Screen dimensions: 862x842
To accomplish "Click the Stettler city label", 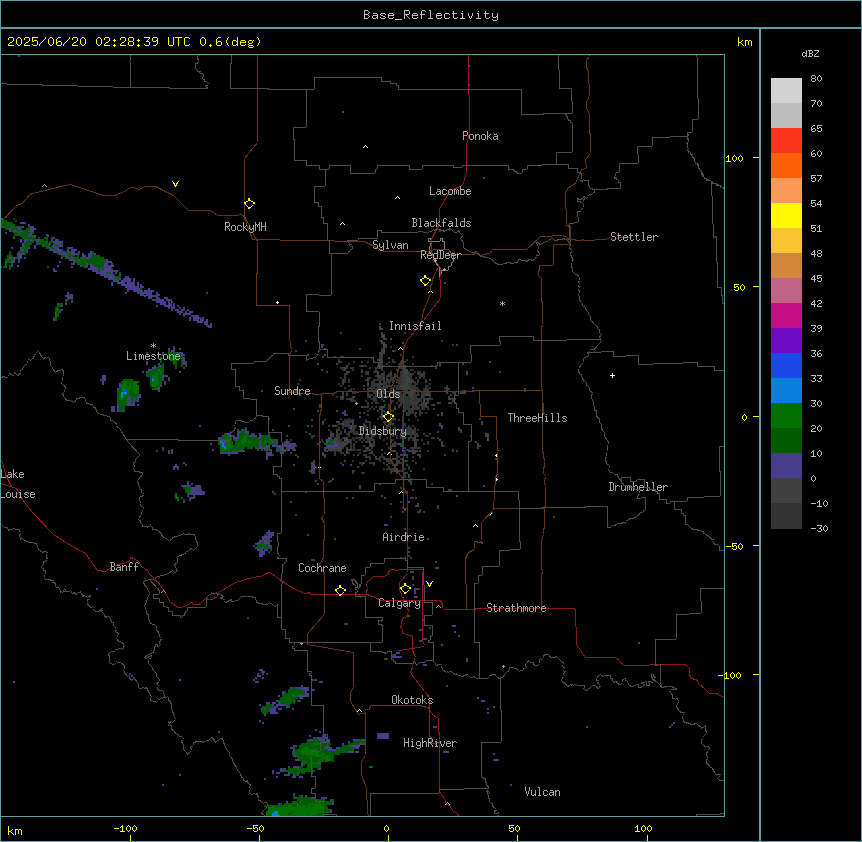I will tap(634, 237).
